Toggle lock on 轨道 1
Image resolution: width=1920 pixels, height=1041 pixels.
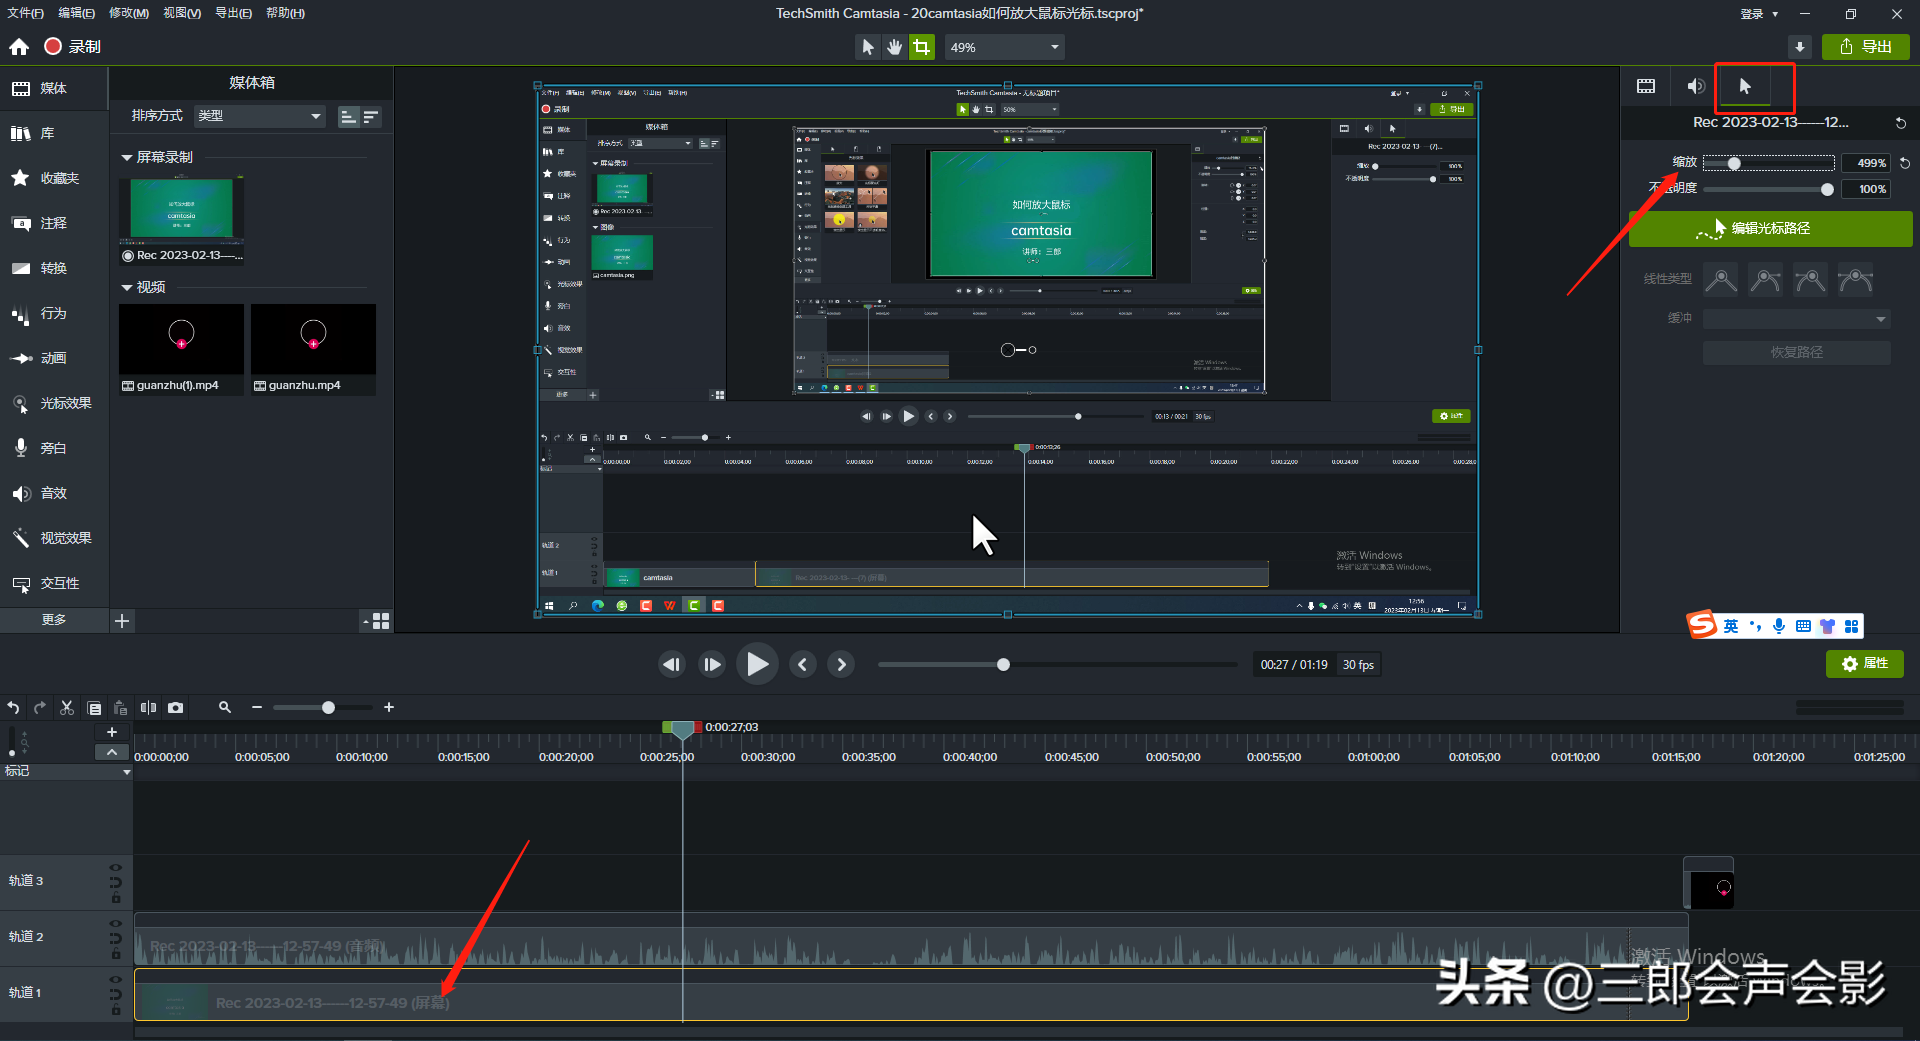click(116, 1010)
